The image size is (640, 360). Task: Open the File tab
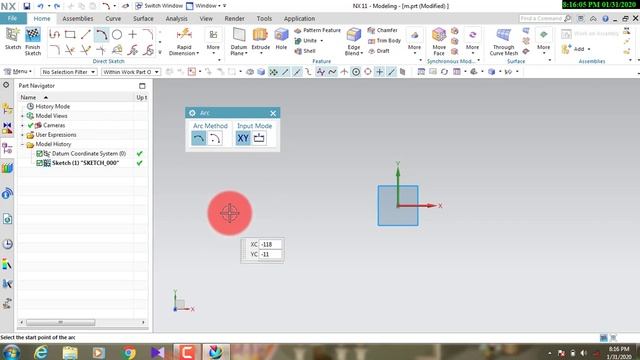click(x=13, y=18)
